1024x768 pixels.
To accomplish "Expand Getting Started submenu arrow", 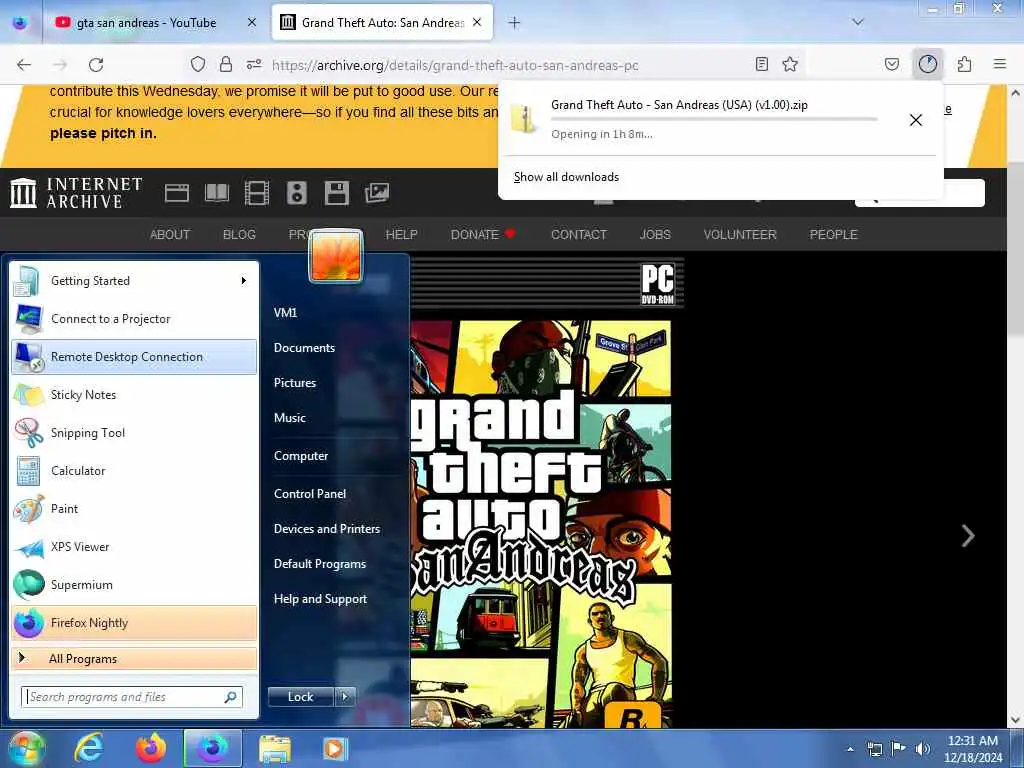I will (x=244, y=281).
